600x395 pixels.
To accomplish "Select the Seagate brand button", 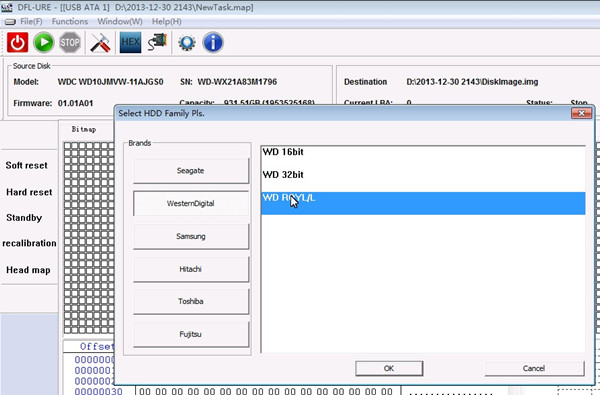I will [x=191, y=170].
